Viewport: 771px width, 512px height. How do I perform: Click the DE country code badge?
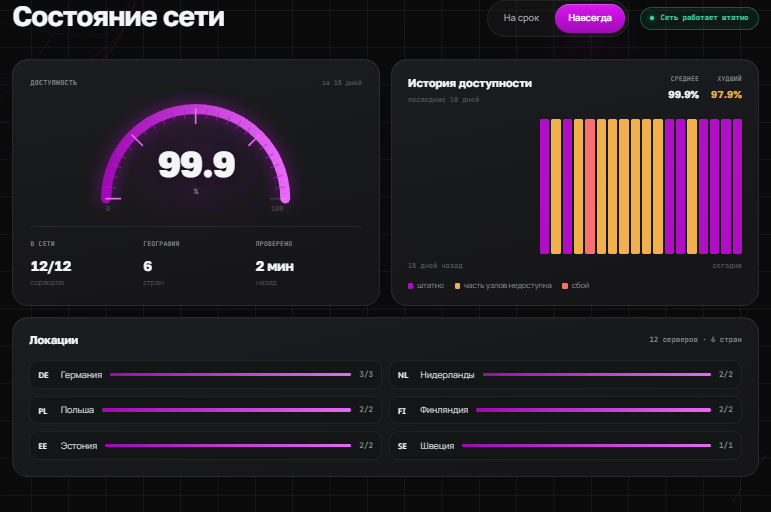point(43,375)
